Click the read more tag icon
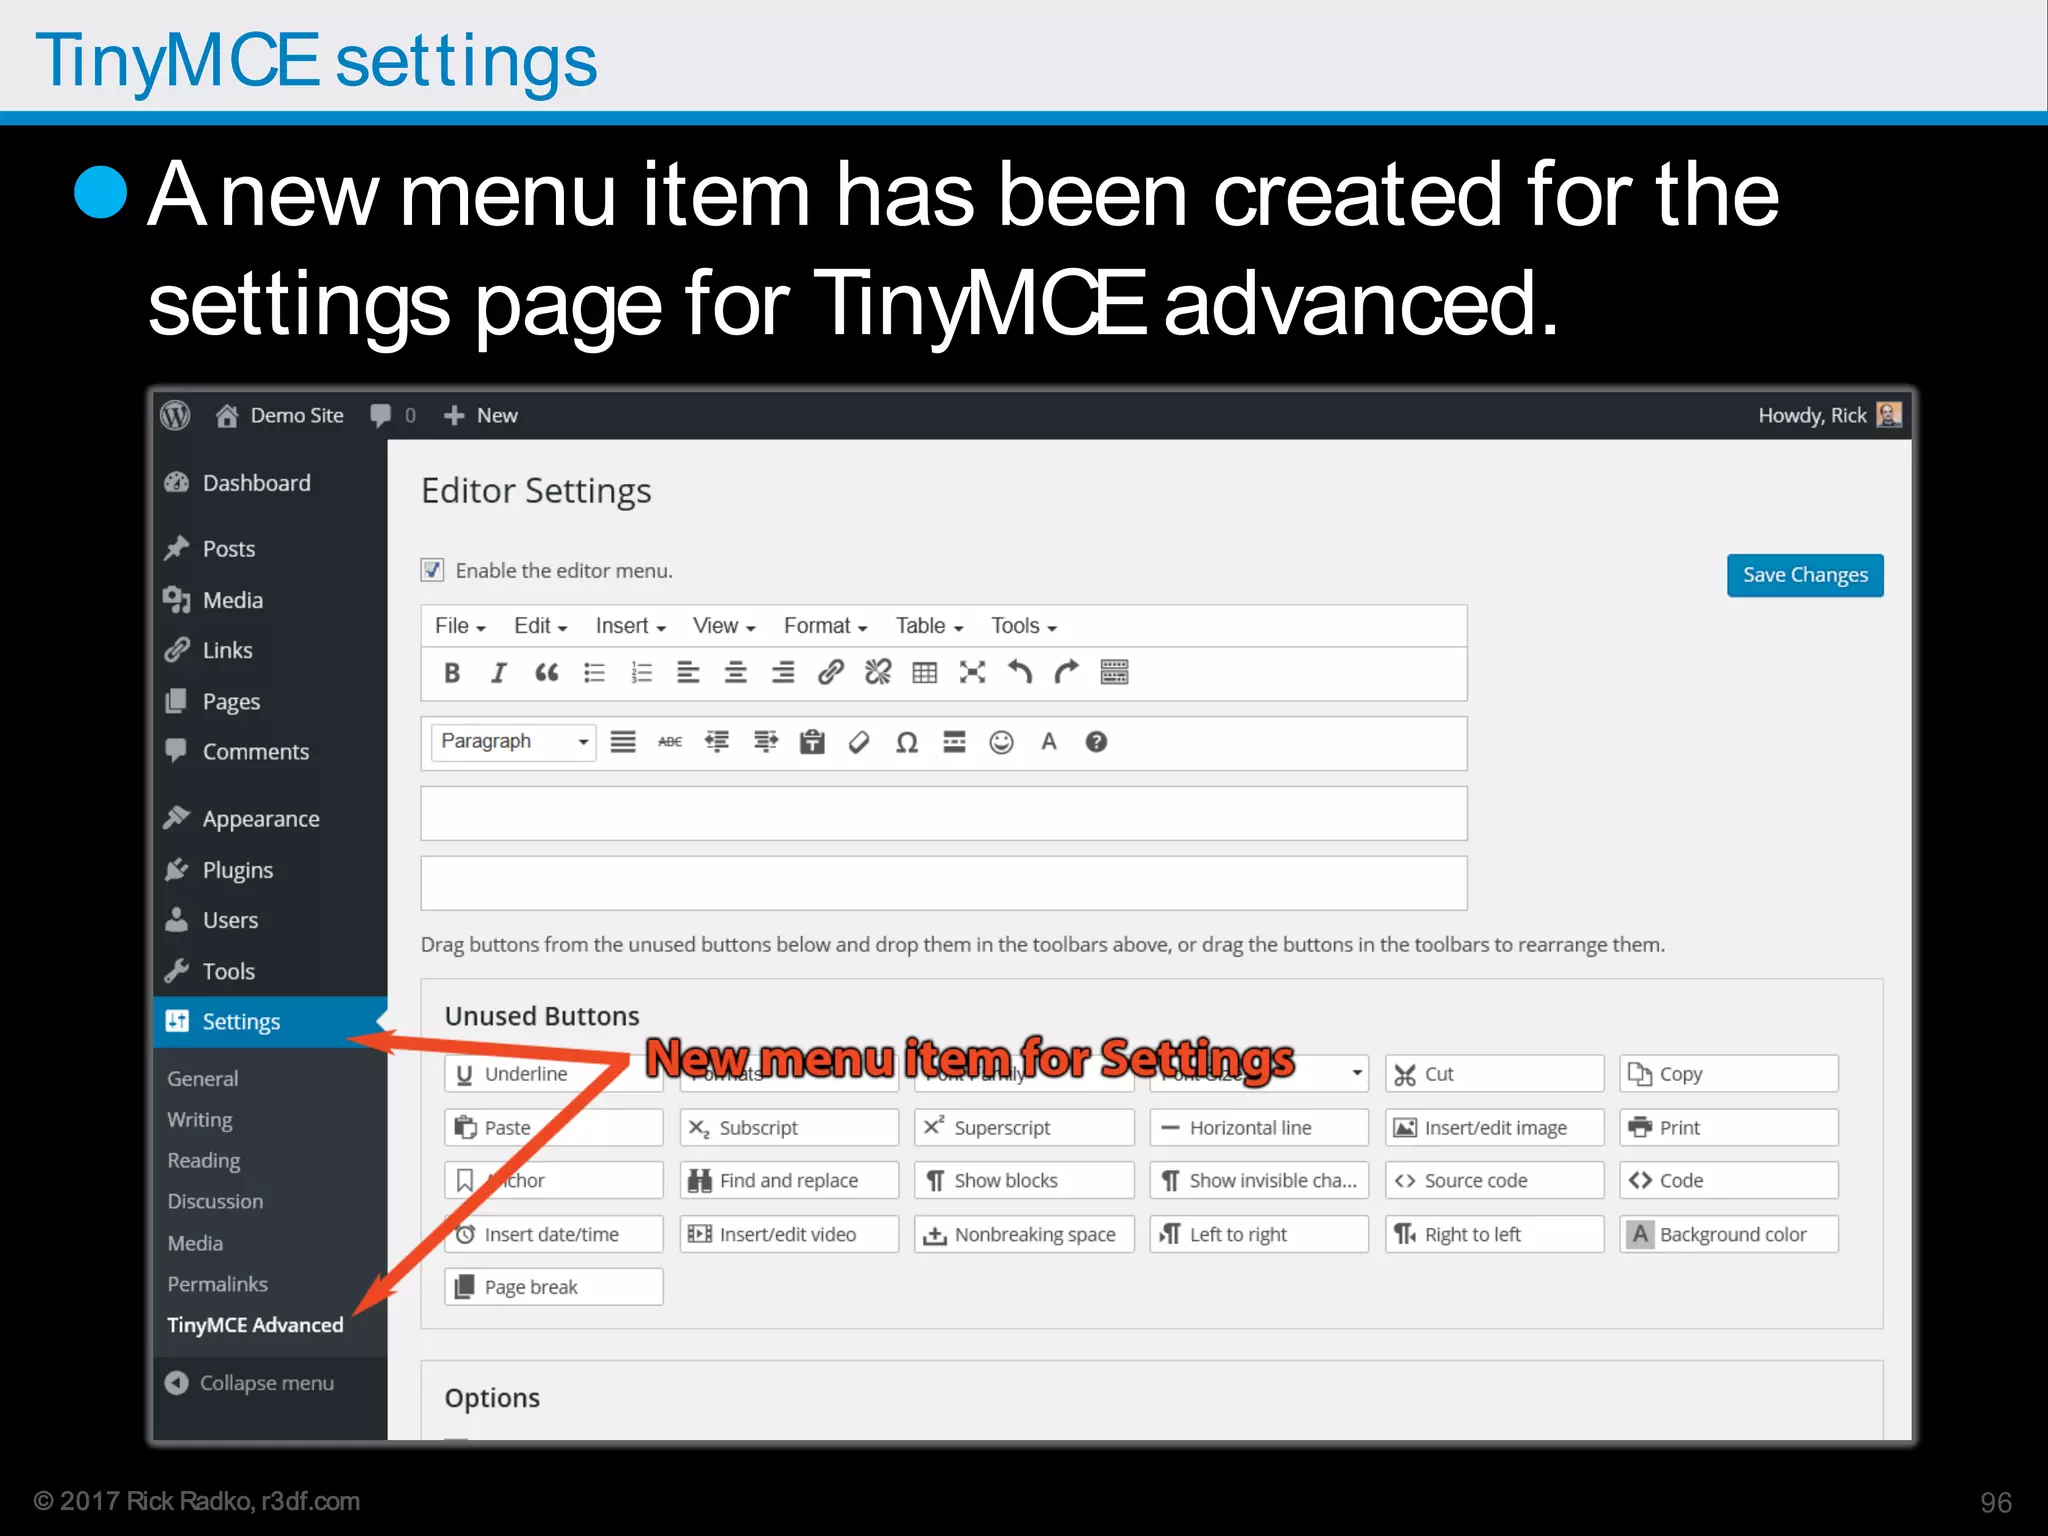Screen dimensions: 2048x1536 (x=954, y=742)
